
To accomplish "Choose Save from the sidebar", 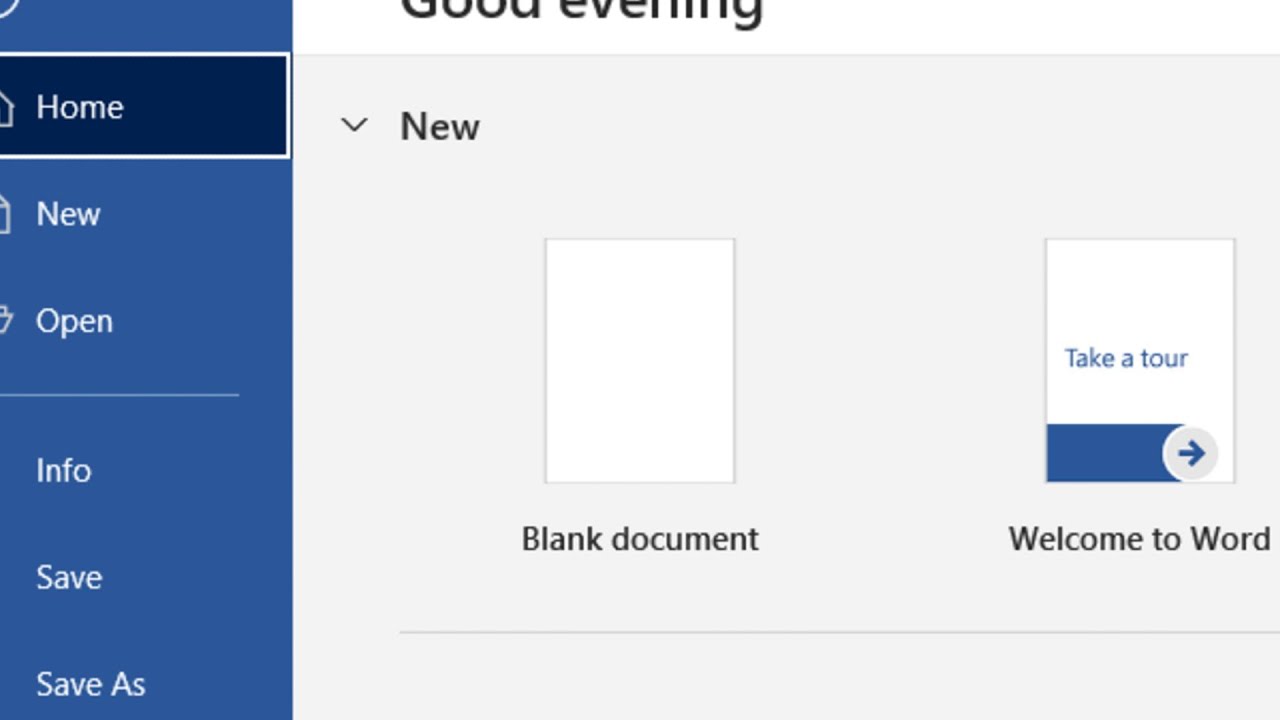I will tap(144, 577).
